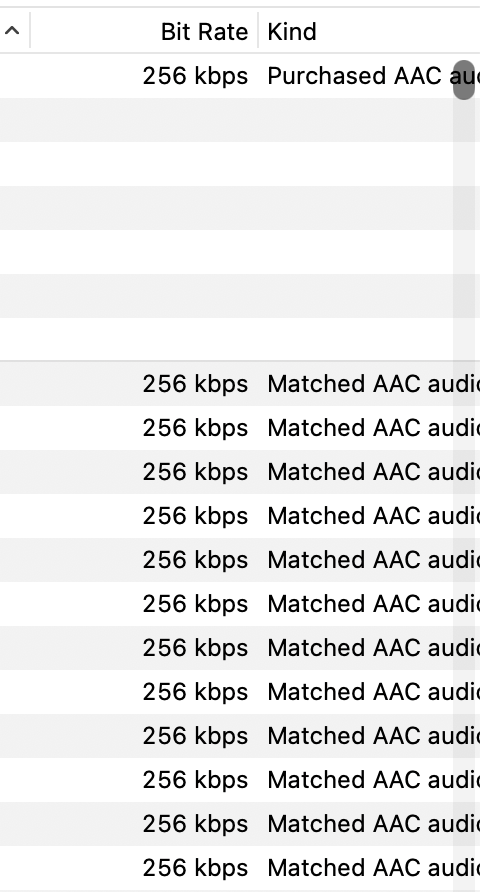Click the blank row just above the first Matched row

click(240, 339)
